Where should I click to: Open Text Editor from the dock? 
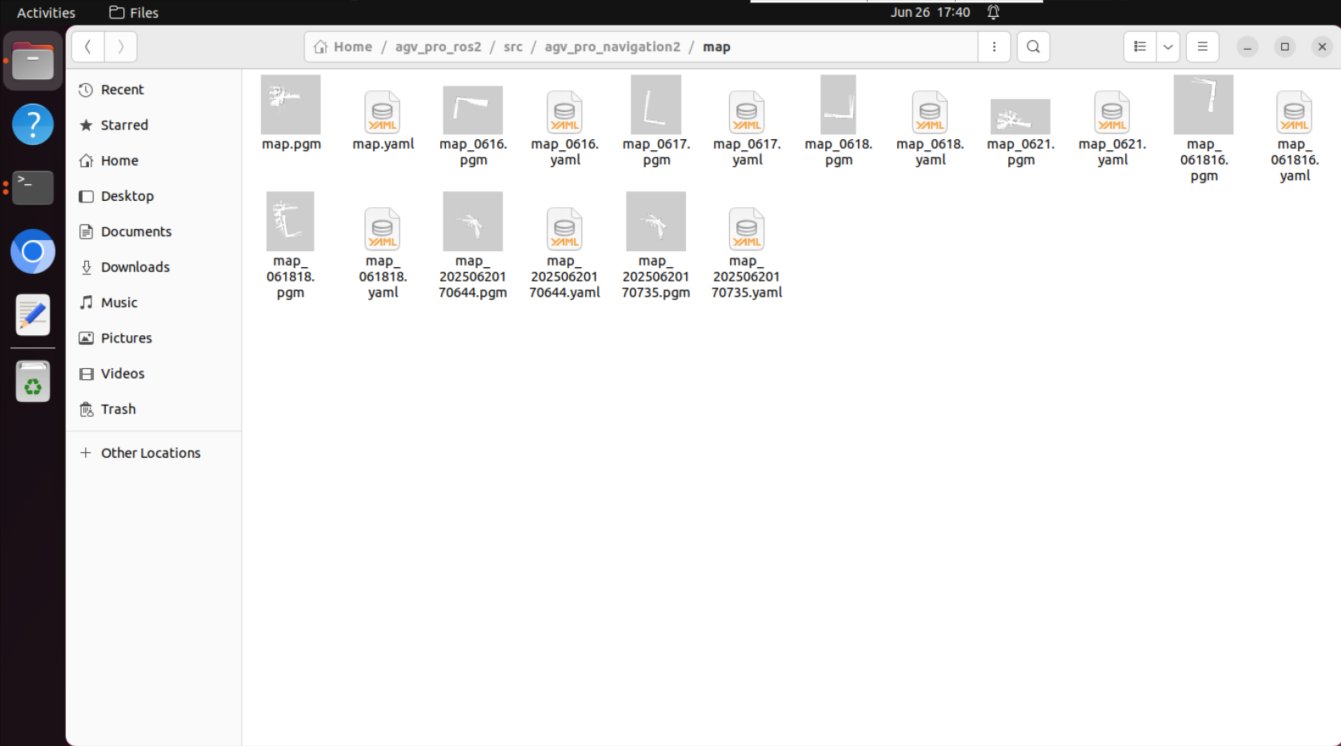coord(33,315)
